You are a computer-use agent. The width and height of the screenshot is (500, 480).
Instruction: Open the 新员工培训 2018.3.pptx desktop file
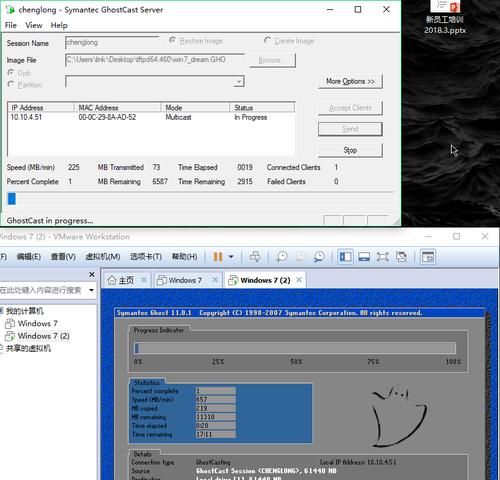pyautogui.click(x=445, y=17)
